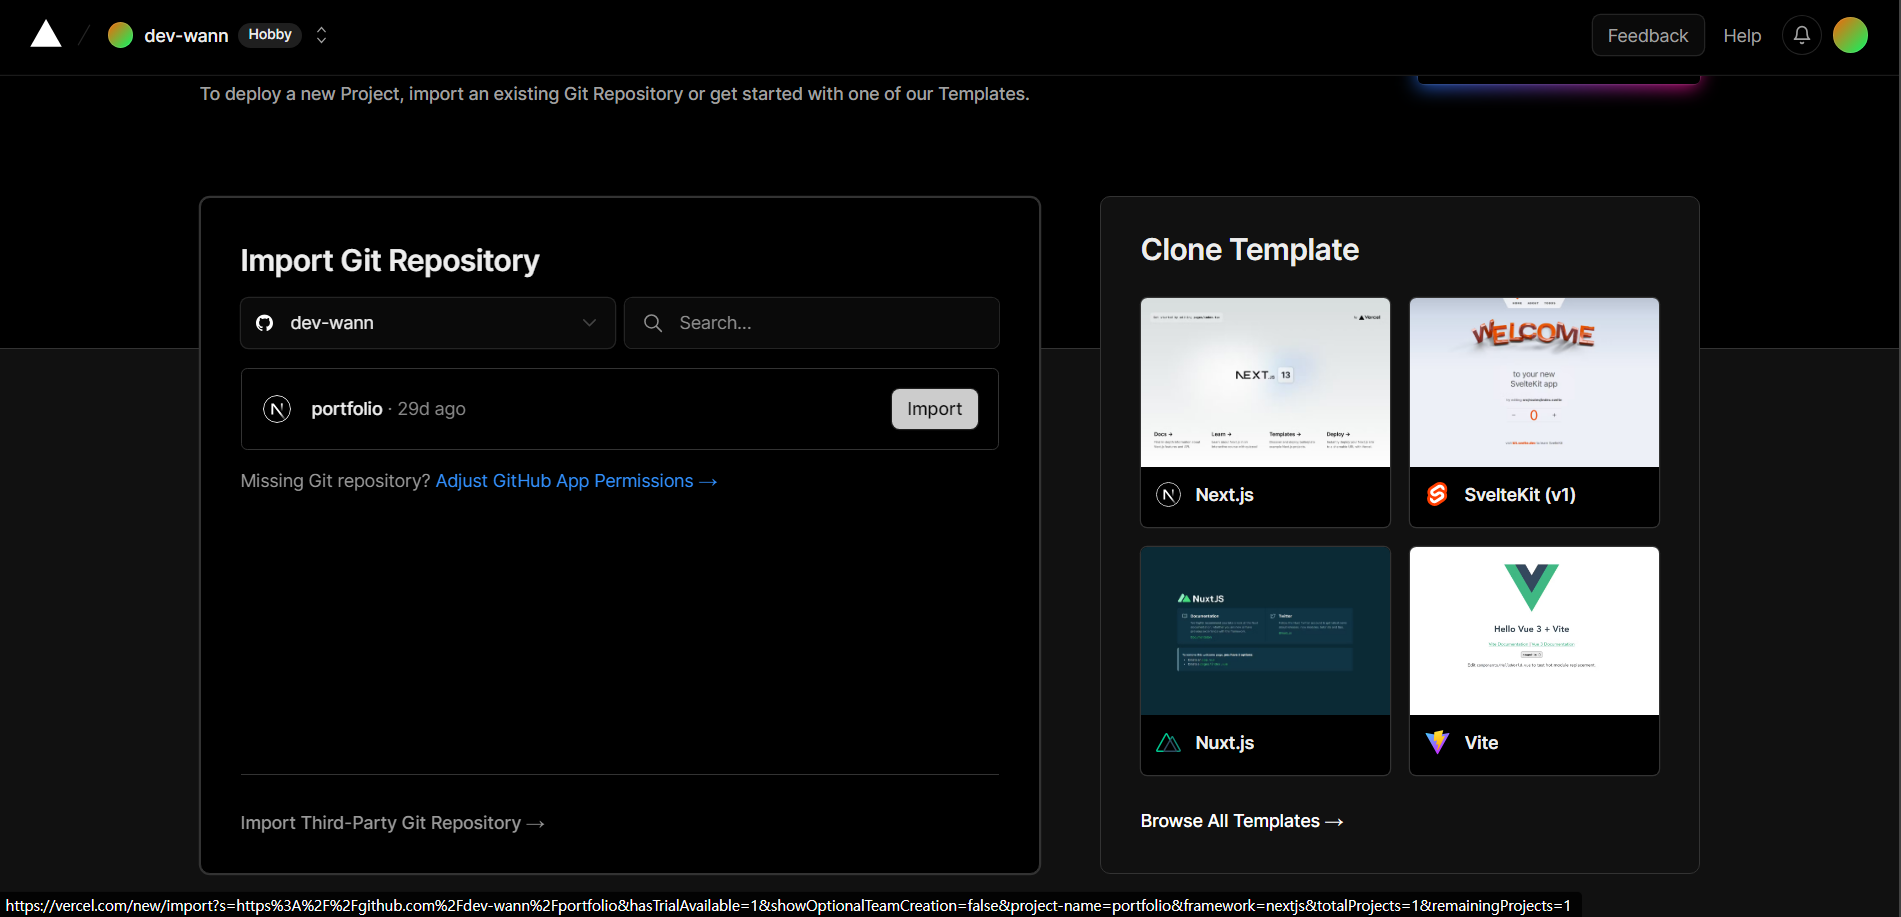Click the SvelteKit logo icon

pyautogui.click(x=1437, y=494)
